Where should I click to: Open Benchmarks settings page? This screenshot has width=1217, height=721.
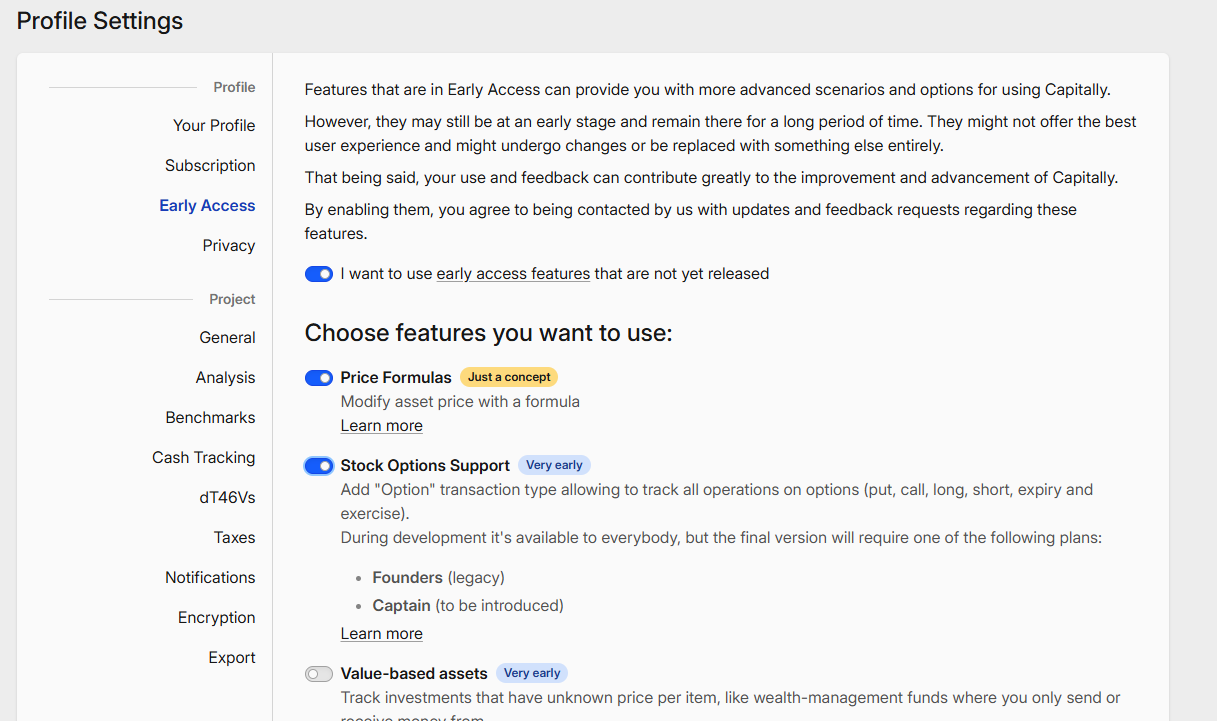(210, 417)
